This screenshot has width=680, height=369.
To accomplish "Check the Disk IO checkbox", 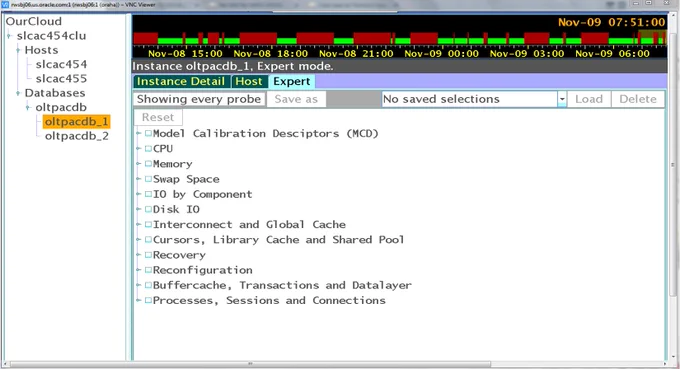I will (148, 209).
